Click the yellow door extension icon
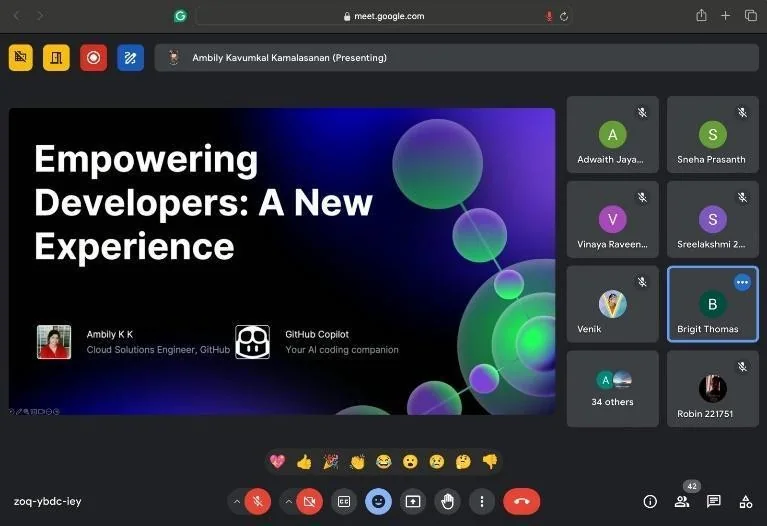 coord(56,58)
